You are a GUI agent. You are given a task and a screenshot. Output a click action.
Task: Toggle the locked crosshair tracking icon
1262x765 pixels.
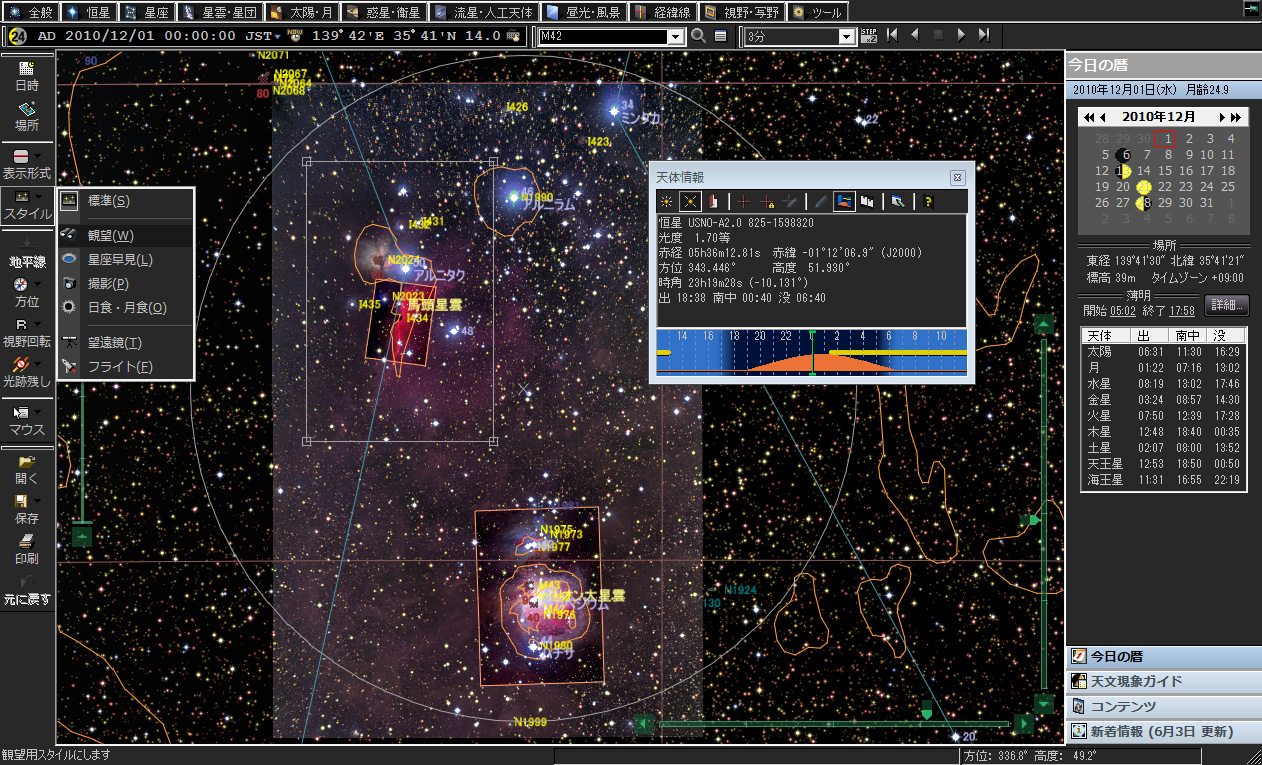[x=768, y=201]
